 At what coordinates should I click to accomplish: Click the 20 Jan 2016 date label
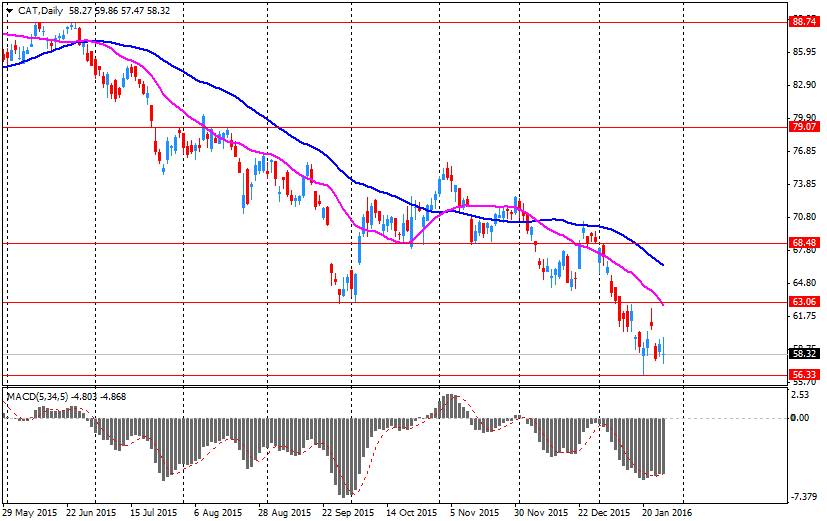(x=666, y=513)
